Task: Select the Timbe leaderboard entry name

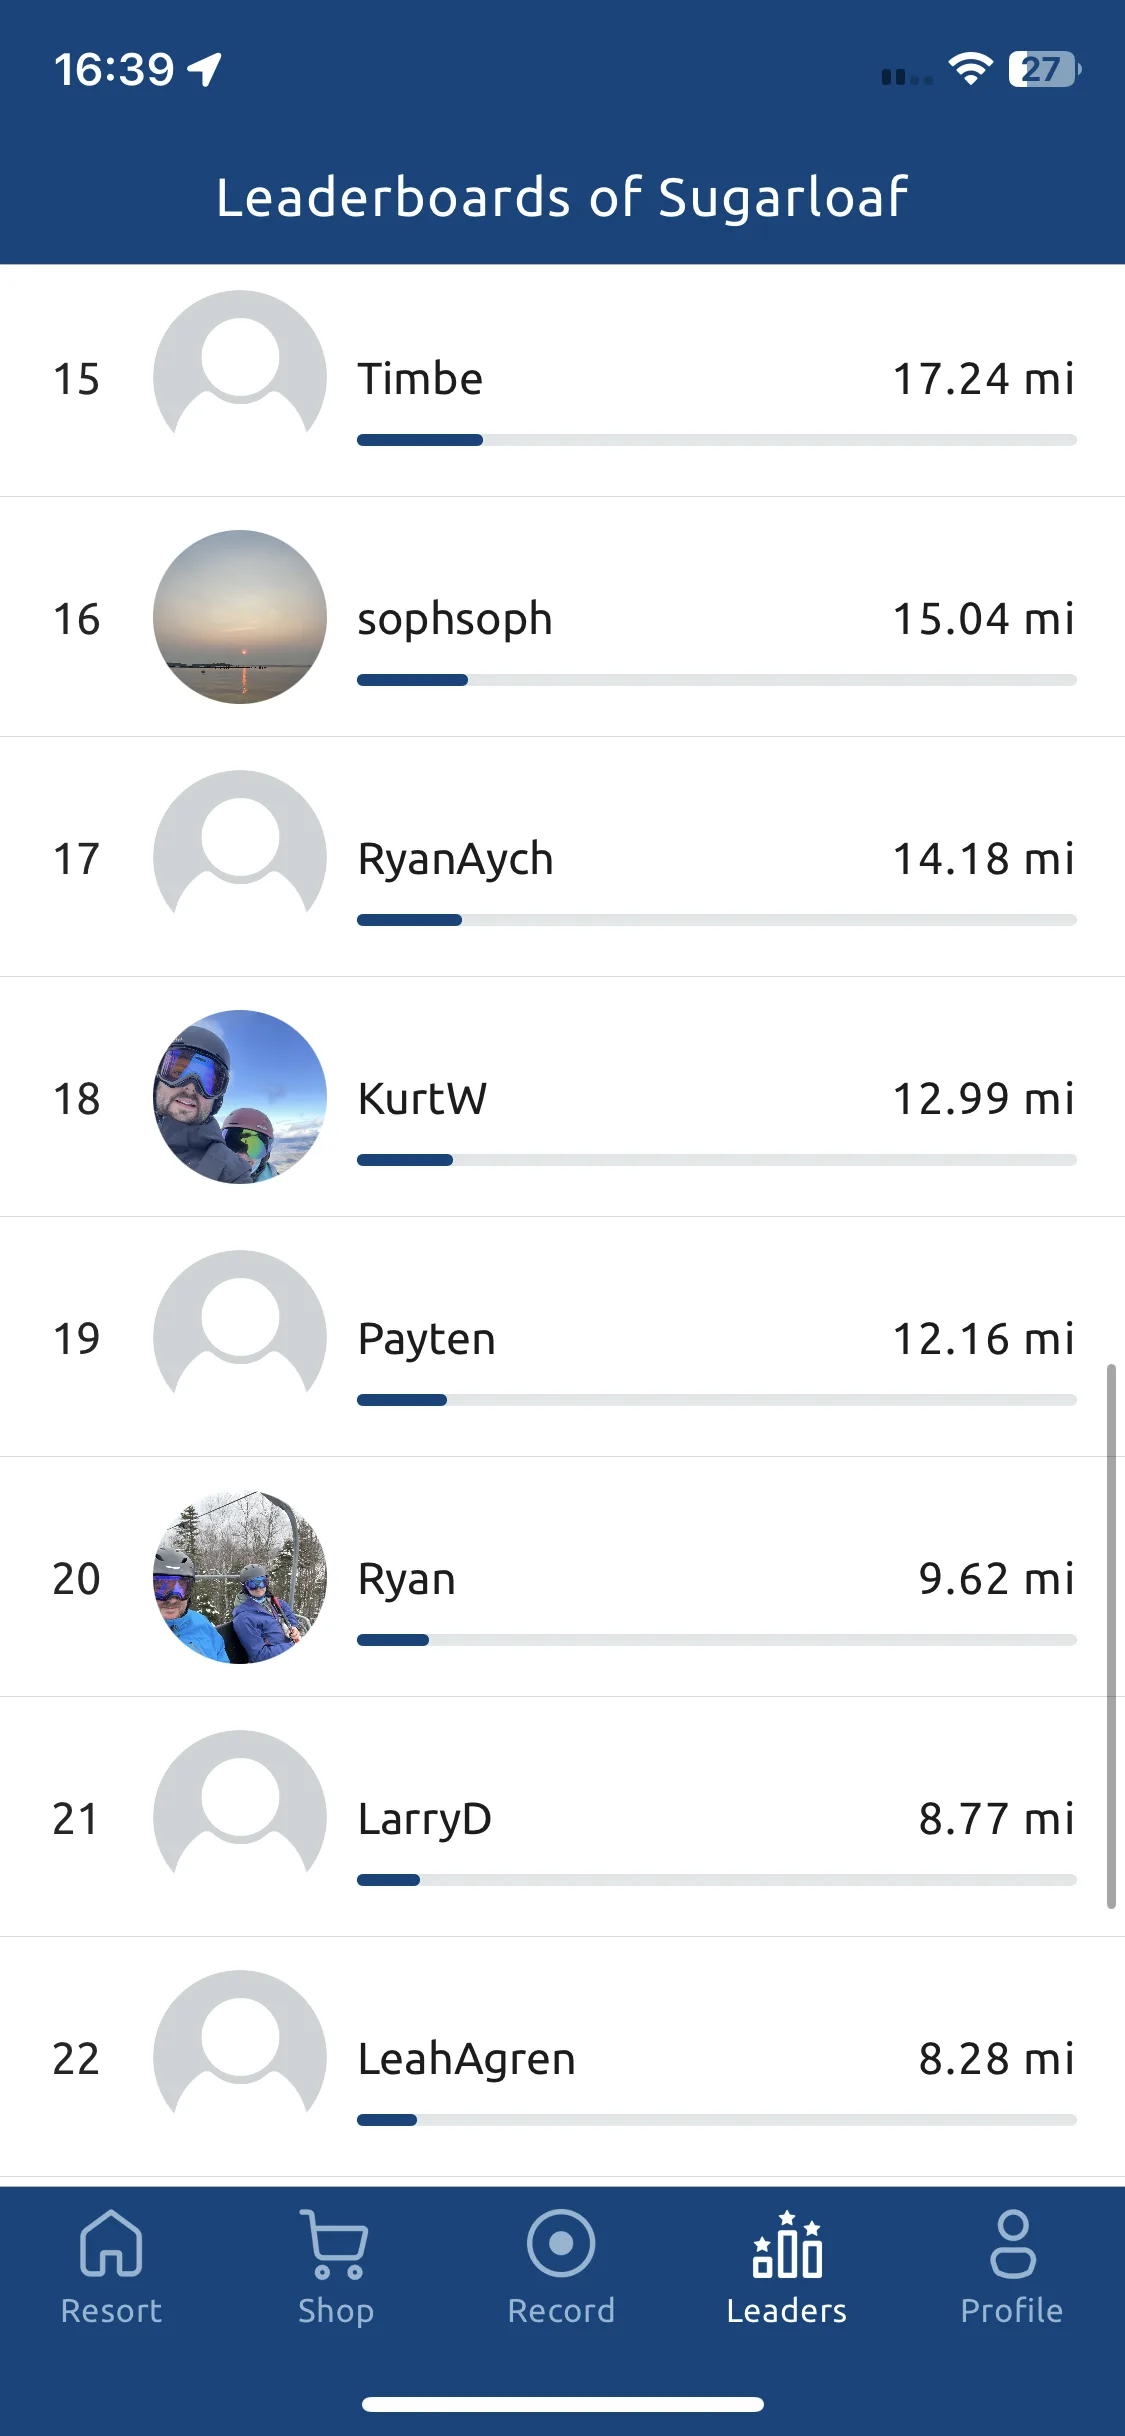Action: (420, 379)
